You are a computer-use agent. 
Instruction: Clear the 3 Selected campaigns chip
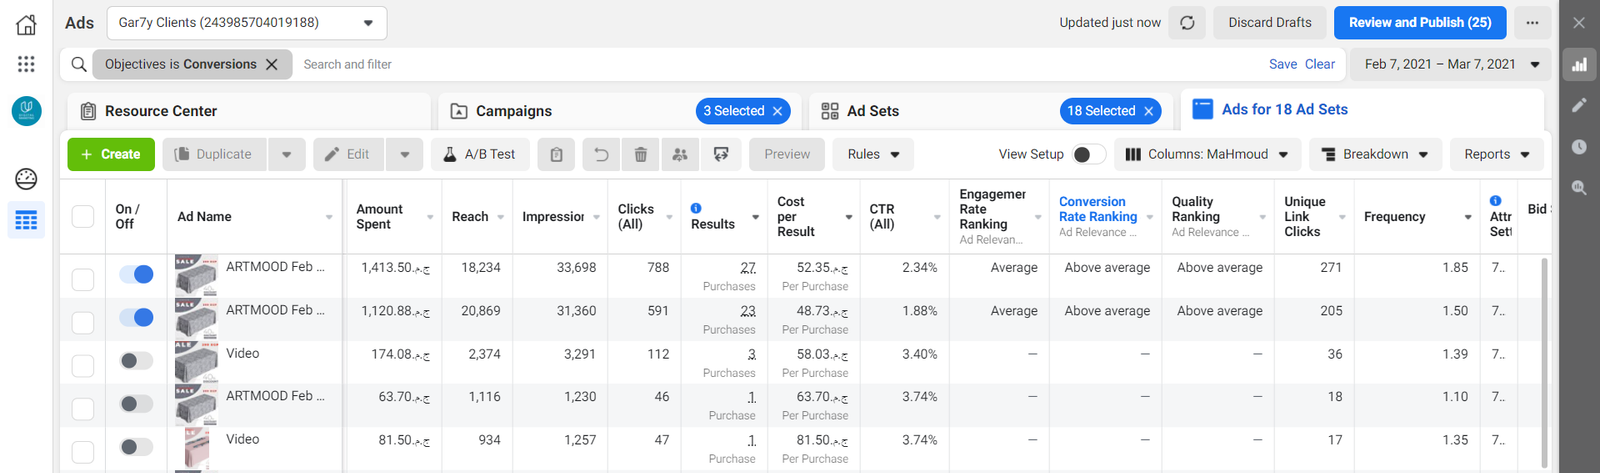click(x=778, y=111)
